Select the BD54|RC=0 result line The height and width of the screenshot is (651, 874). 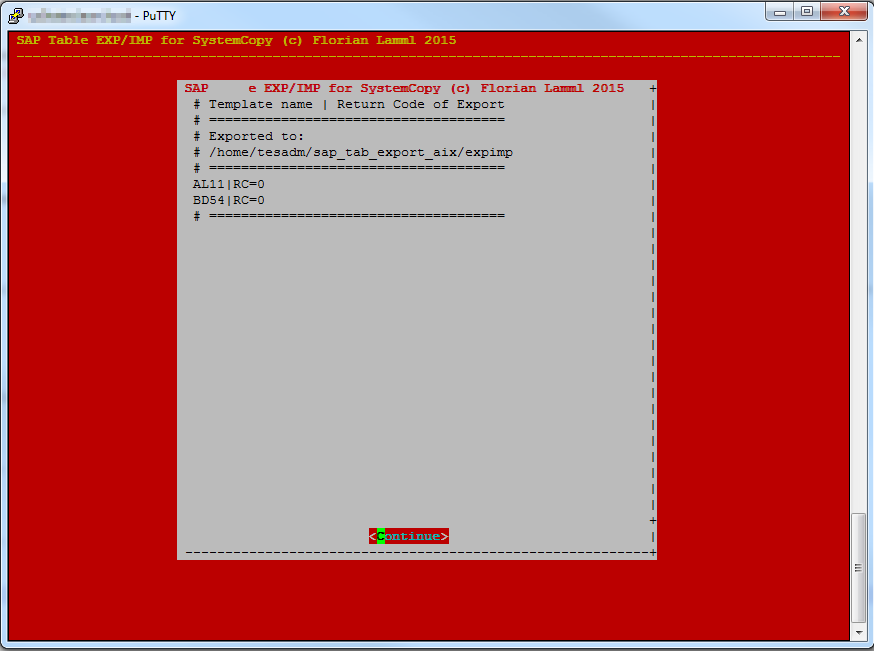[x=229, y=200]
